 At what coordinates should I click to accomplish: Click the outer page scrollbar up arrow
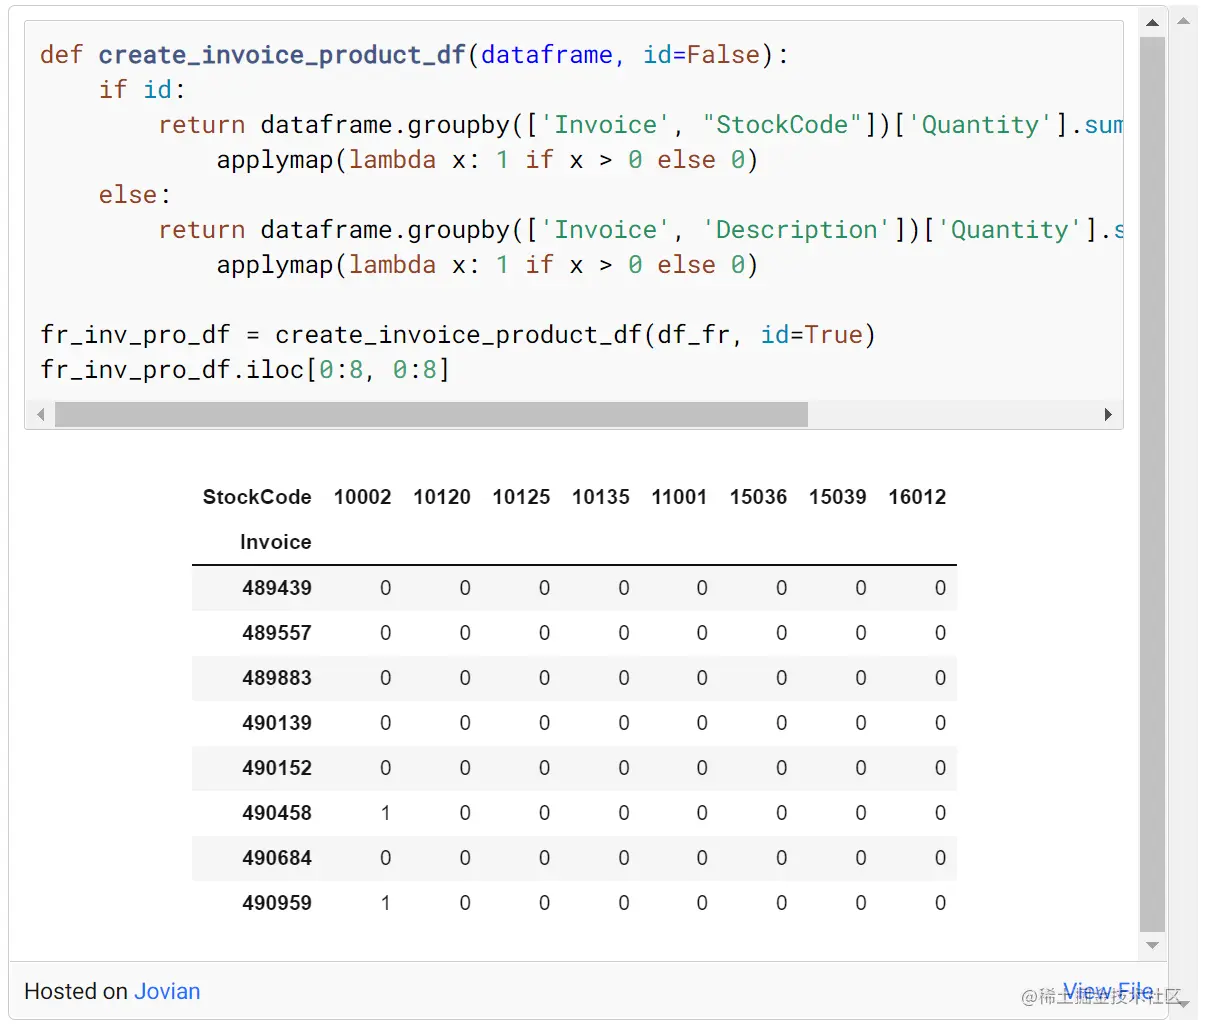pos(1183,21)
